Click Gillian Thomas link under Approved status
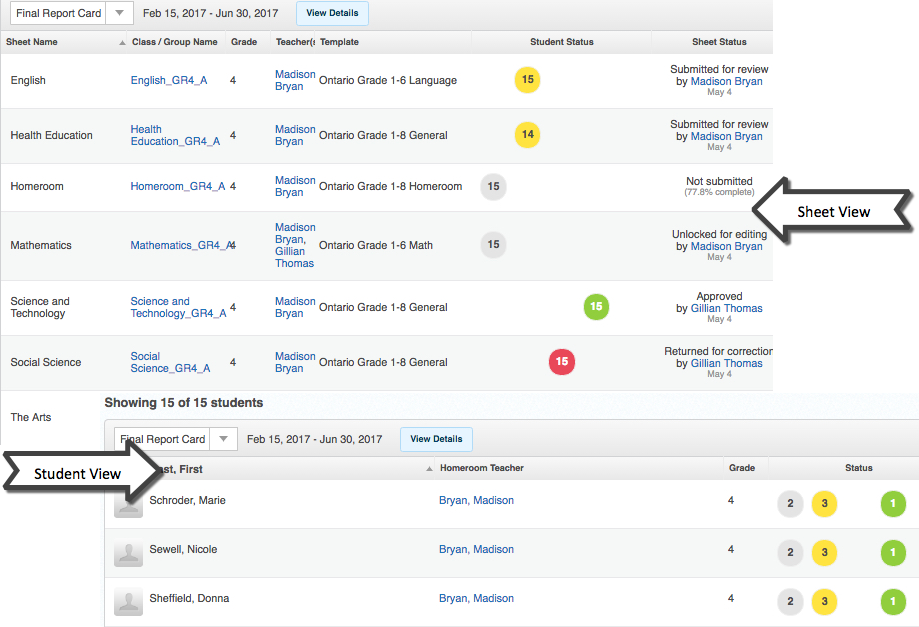 (726, 308)
